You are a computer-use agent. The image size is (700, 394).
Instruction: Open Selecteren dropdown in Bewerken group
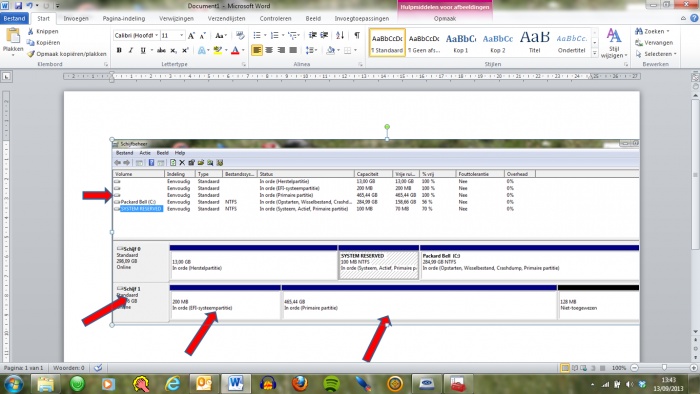click(x=656, y=54)
